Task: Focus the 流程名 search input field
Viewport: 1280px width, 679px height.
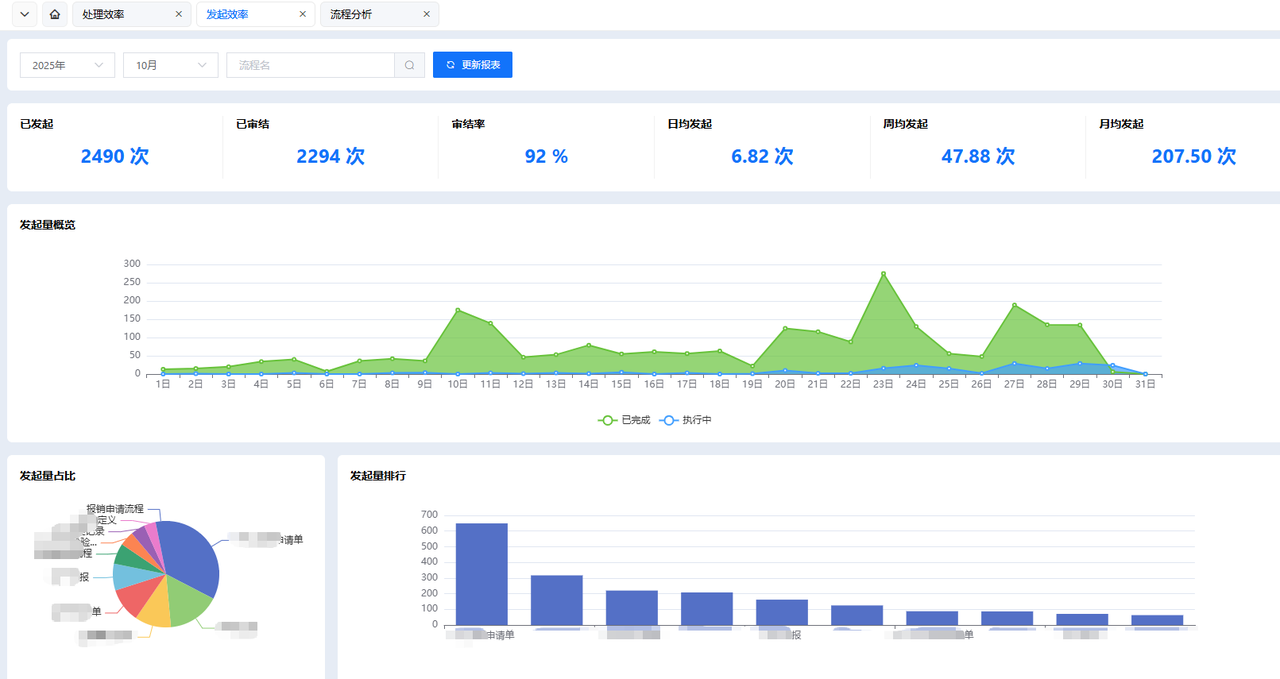Action: pyautogui.click(x=311, y=65)
